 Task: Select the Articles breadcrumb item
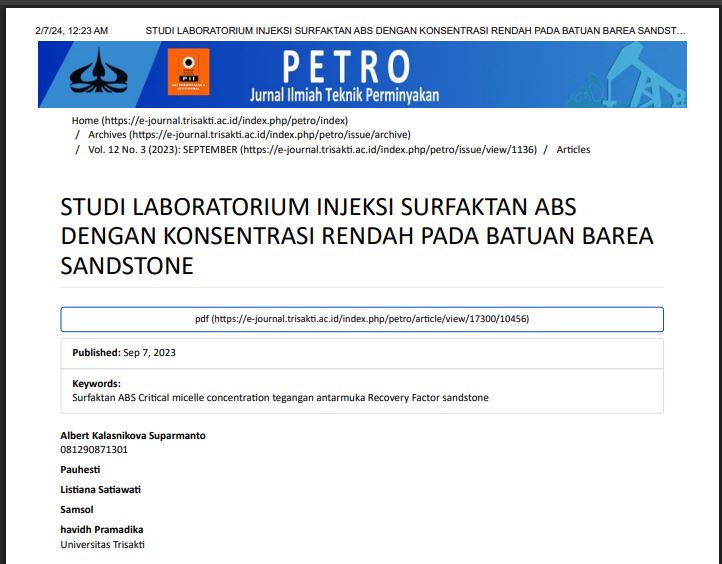[573, 150]
